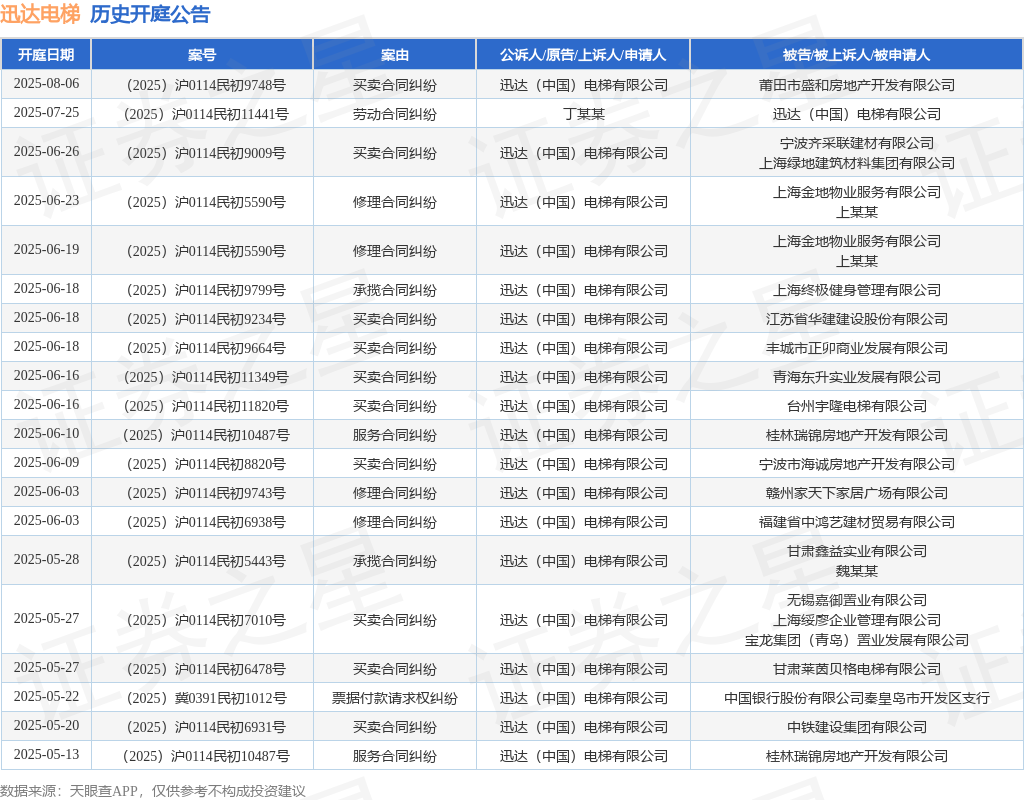This screenshot has height=800, width=1024.
Task: Click the 公诉人/原告/上诉人/申请人 header
Action: pyautogui.click(x=583, y=55)
